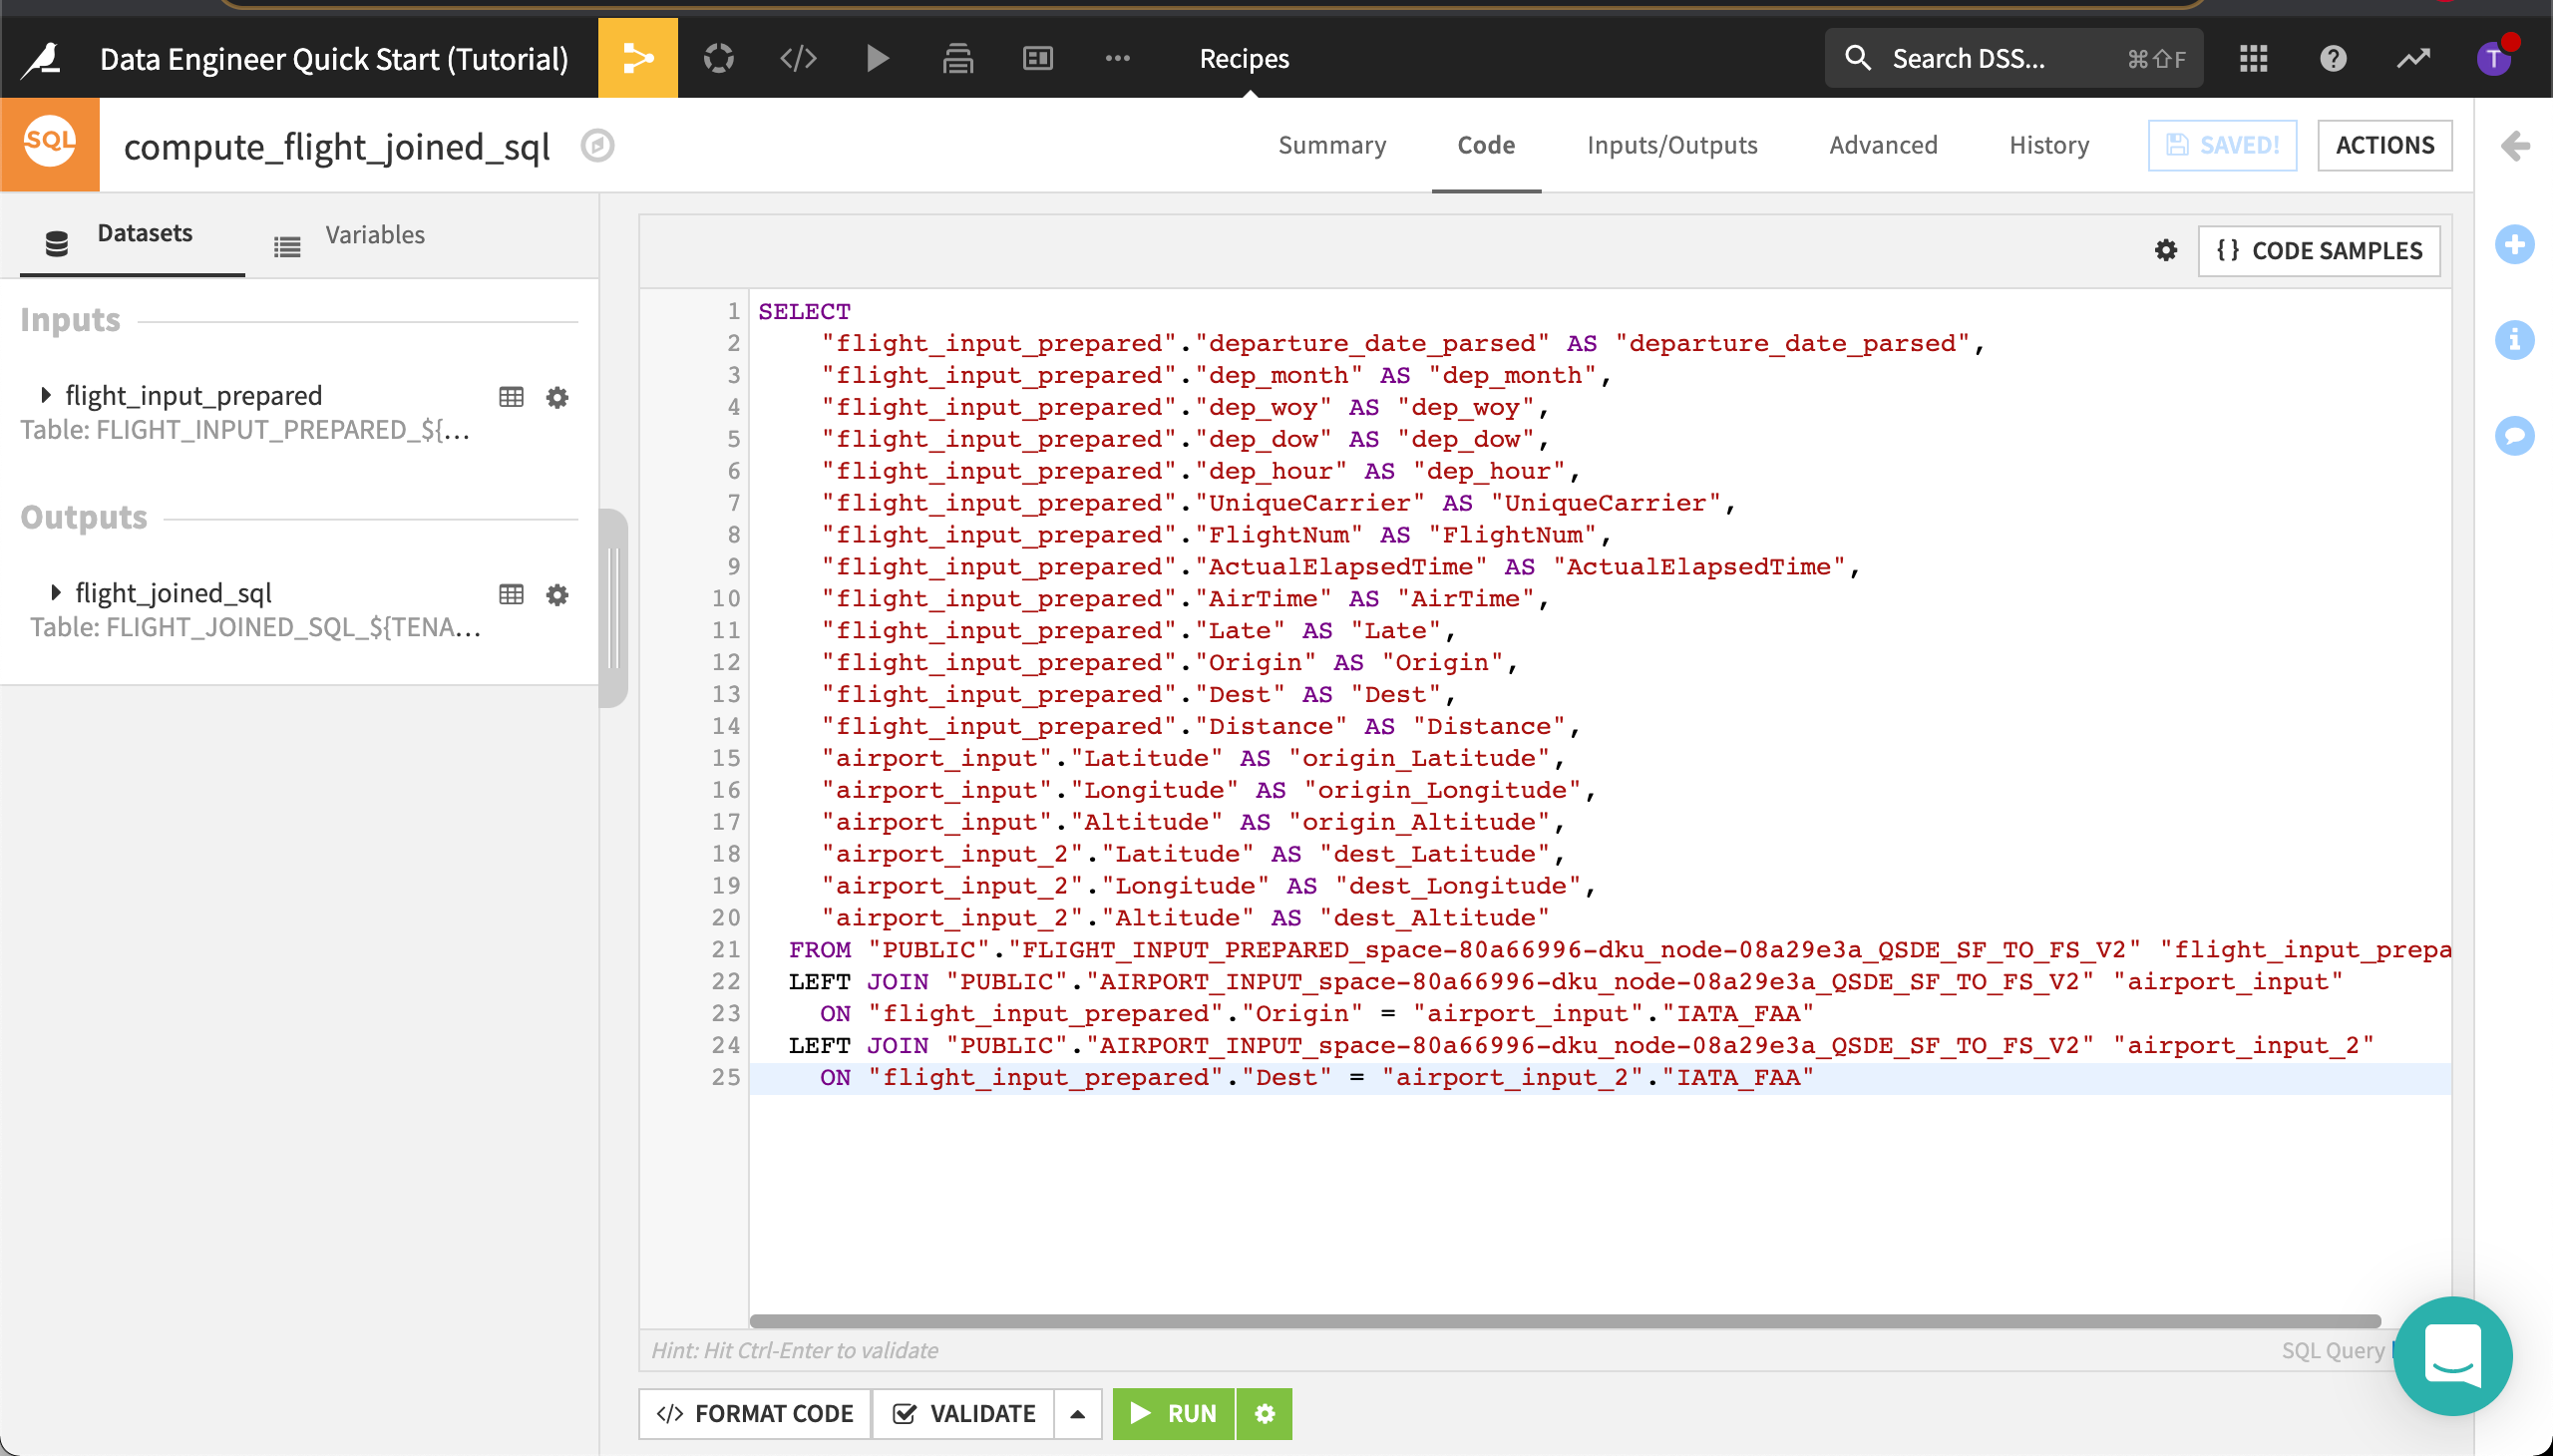Select the code editor icon
This screenshot has width=2553, height=1456.
(796, 58)
